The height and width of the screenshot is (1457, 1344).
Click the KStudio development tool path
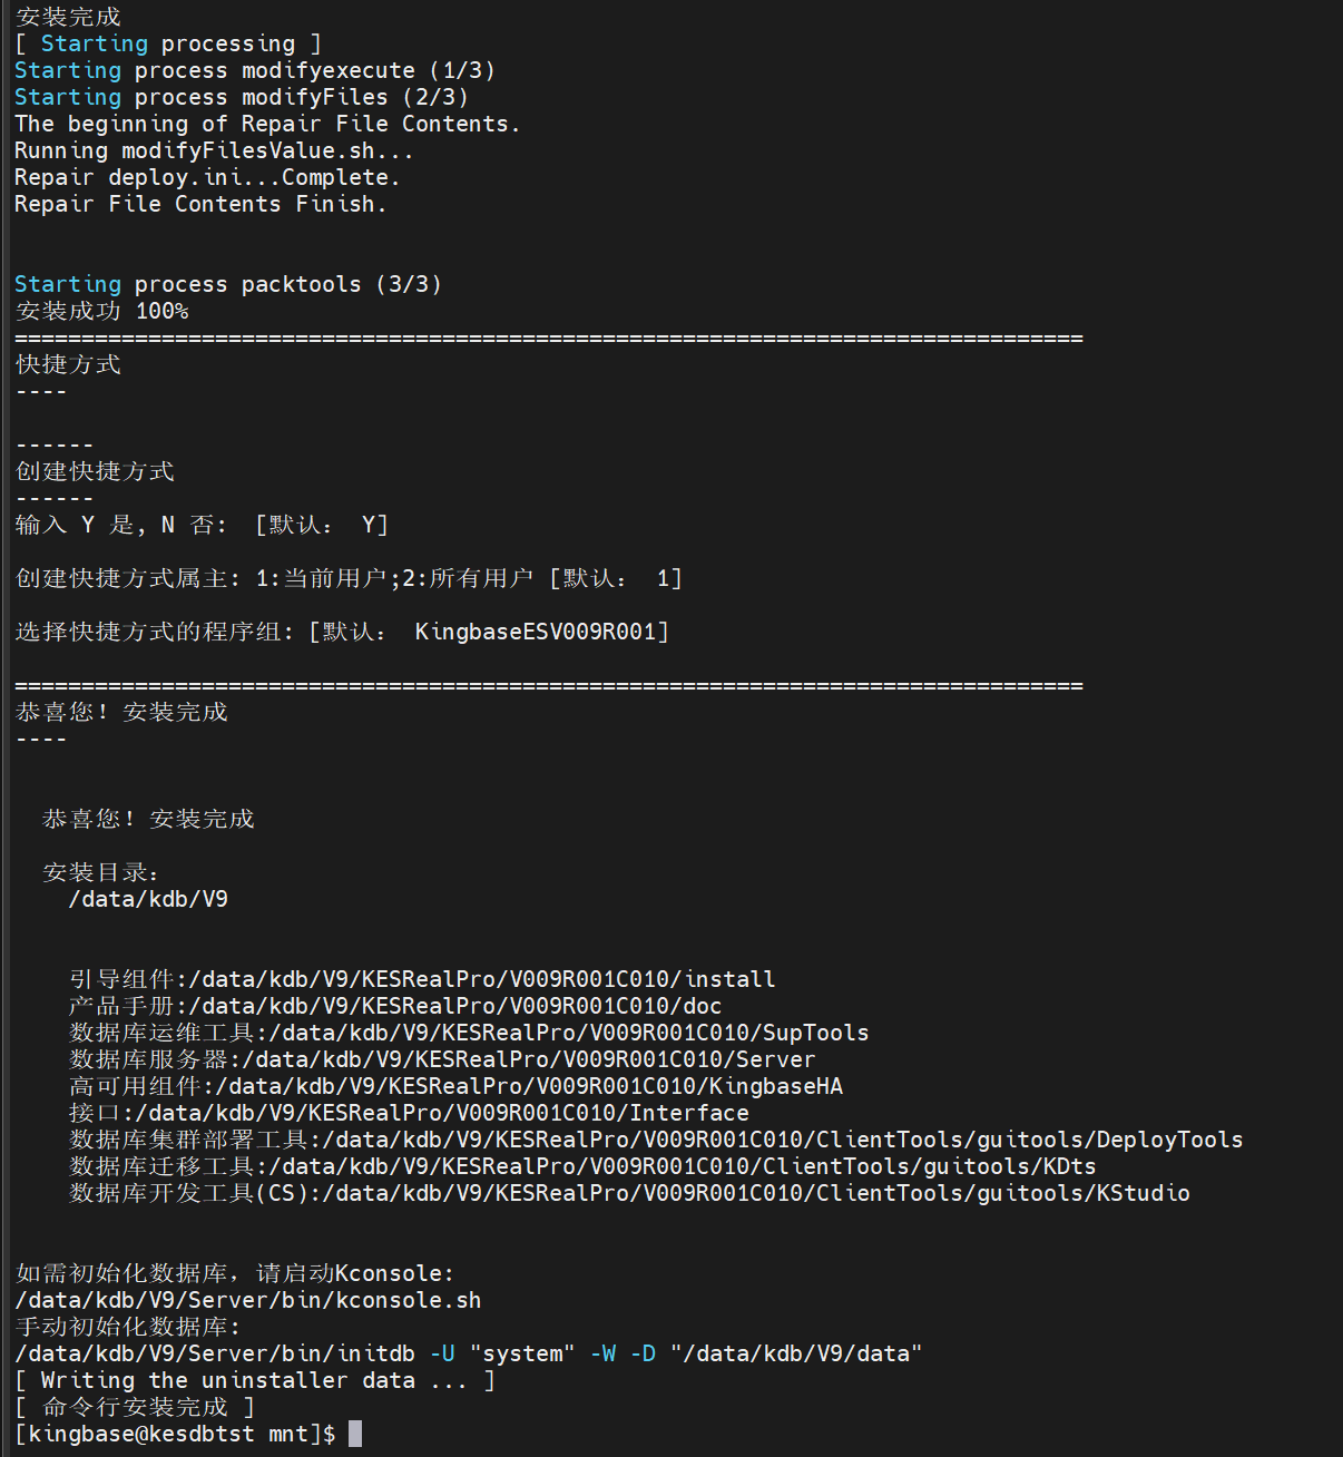[x=755, y=1193]
